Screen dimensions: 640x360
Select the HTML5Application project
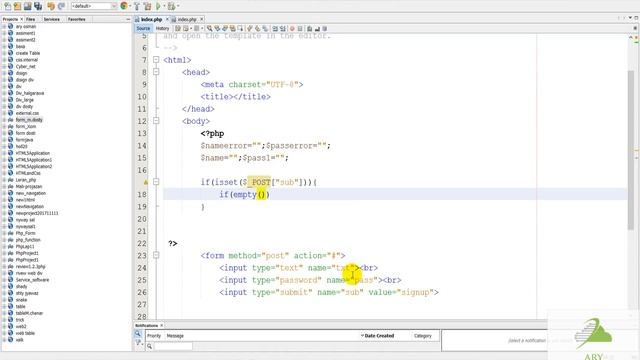tap(33, 153)
